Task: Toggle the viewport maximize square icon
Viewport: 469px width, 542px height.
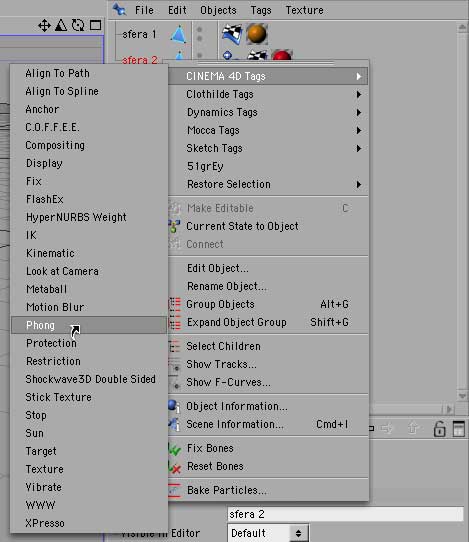Action: pyautogui.click(x=95, y=25)
